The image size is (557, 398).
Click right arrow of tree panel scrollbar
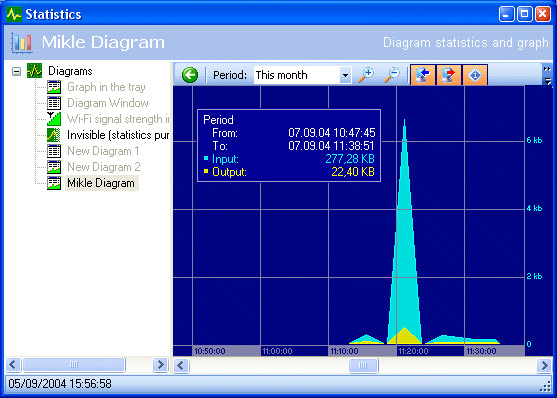(x=160, y=365)
